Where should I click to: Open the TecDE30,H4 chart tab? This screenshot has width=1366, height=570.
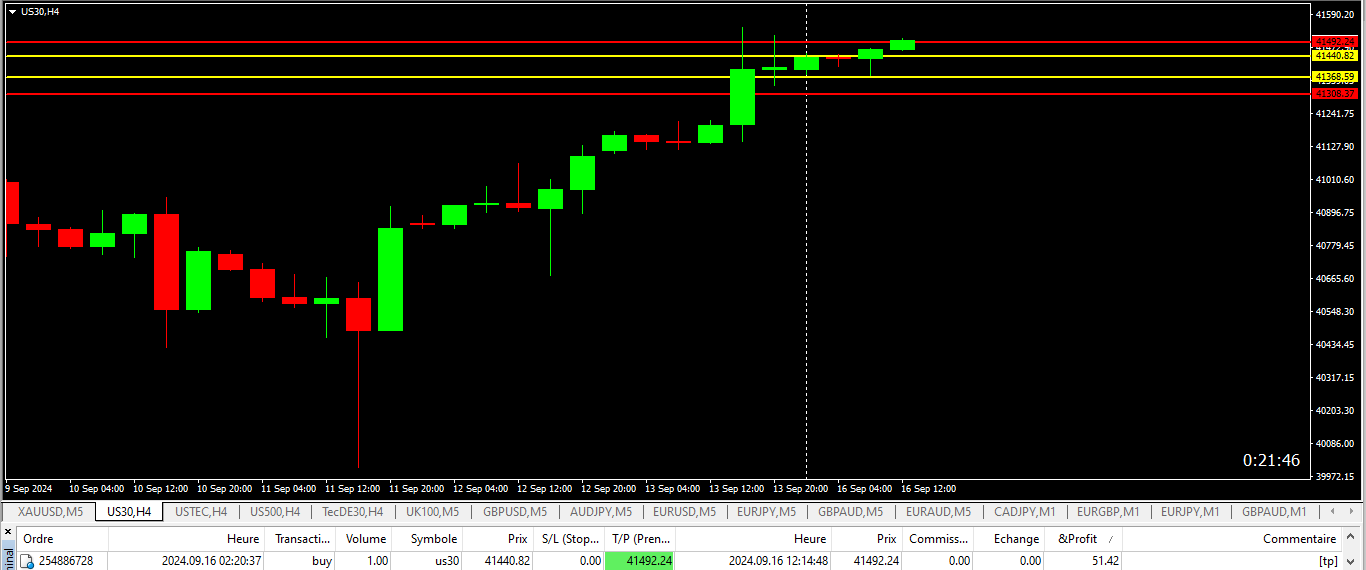[x=352, y=511]
